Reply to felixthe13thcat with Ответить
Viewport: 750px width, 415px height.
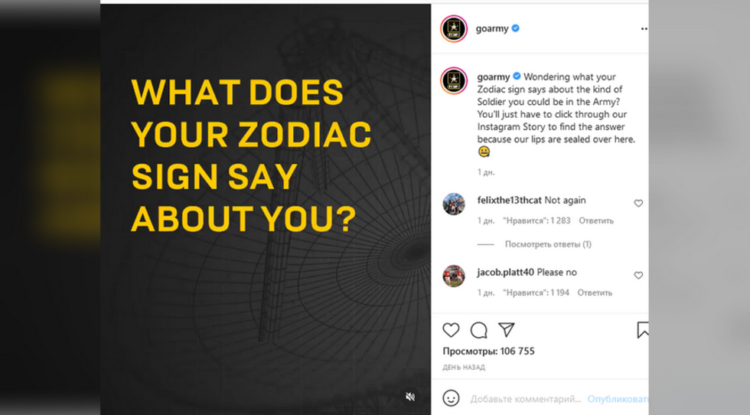pos(596,221)
